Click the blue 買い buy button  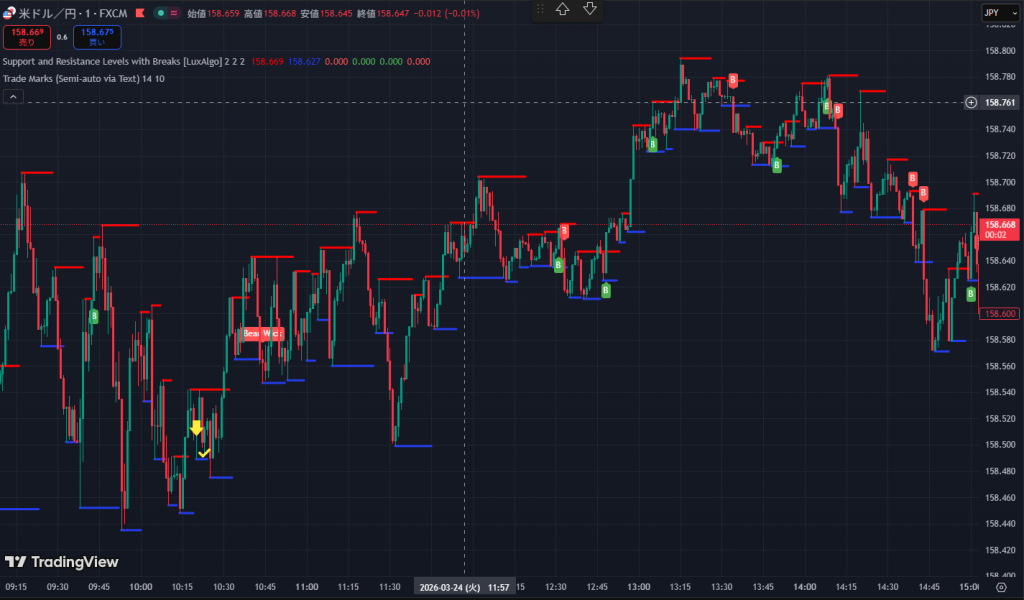97,37
